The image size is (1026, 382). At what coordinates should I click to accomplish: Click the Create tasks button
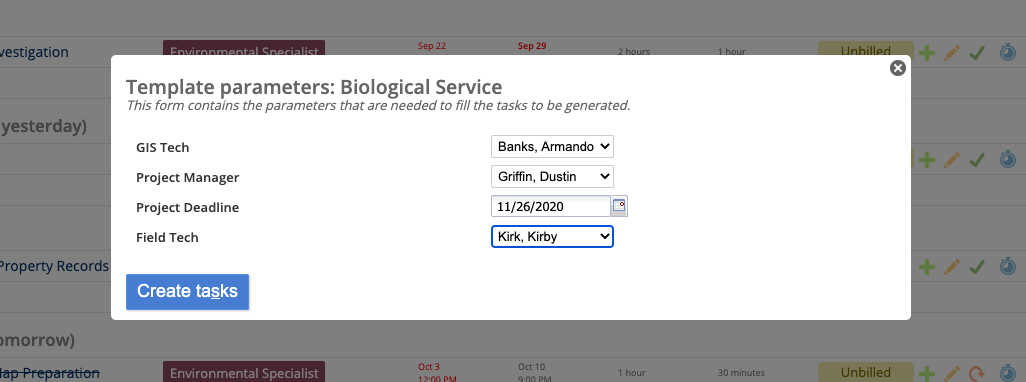[187, 292]
